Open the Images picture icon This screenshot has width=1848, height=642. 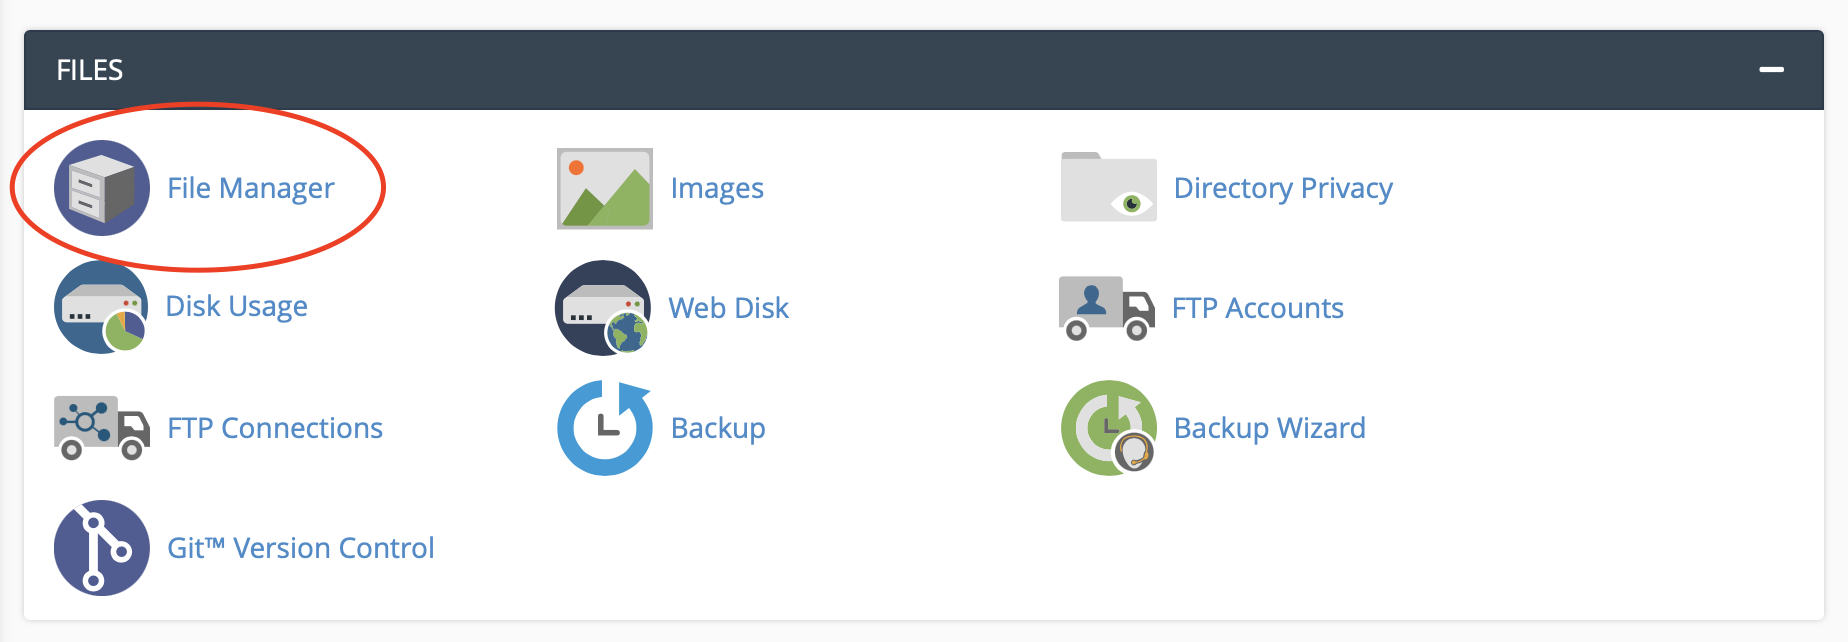click(x=604, y=189)
